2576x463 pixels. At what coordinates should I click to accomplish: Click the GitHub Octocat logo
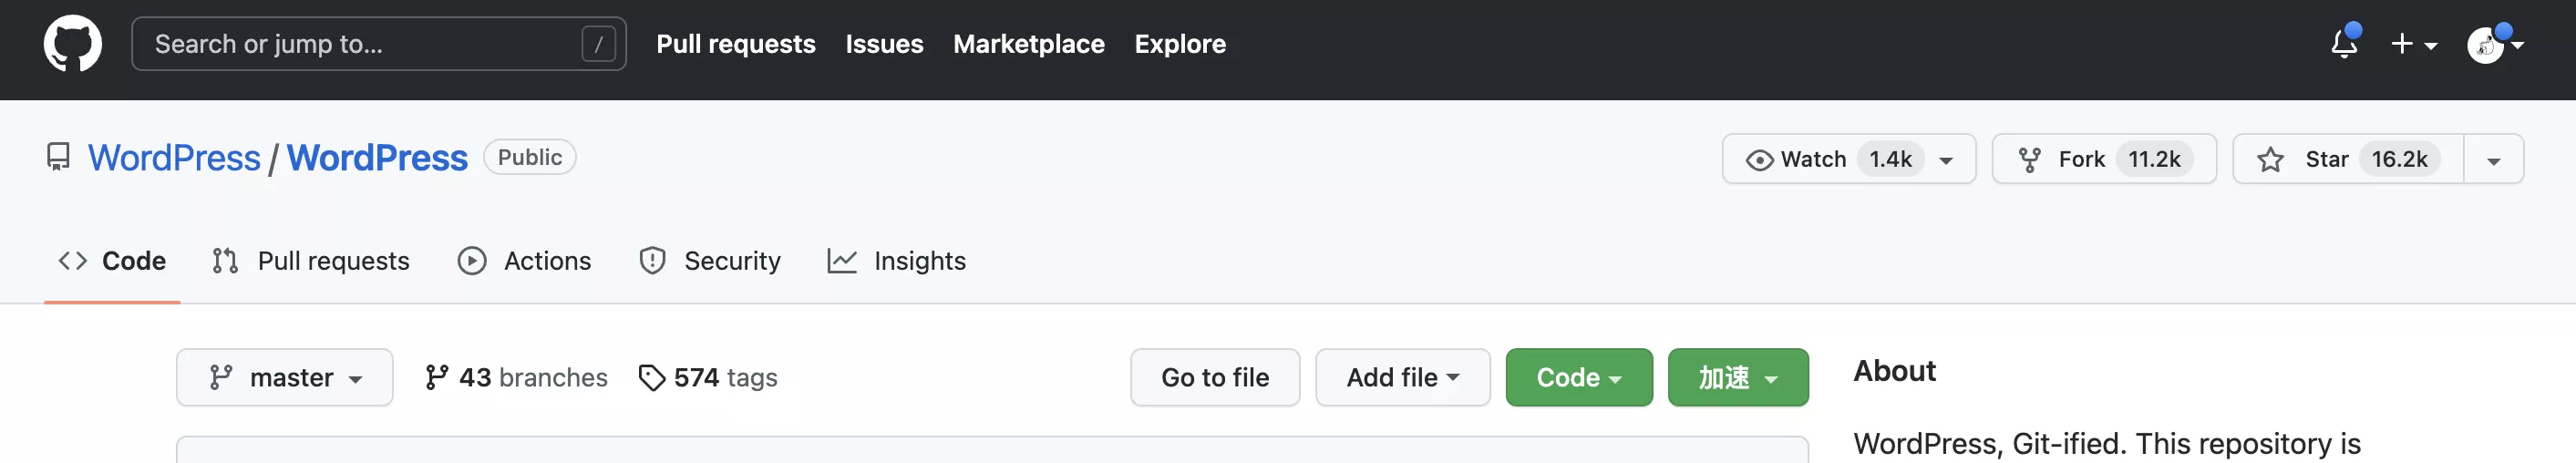(72, 44)
